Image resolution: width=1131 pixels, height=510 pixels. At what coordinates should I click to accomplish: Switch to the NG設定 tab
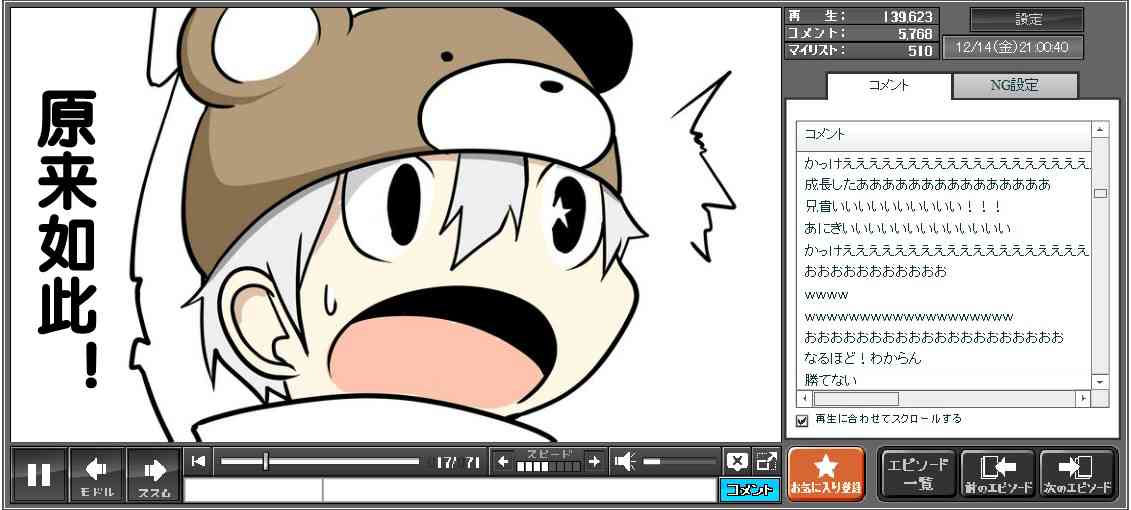coord(1014,86)
